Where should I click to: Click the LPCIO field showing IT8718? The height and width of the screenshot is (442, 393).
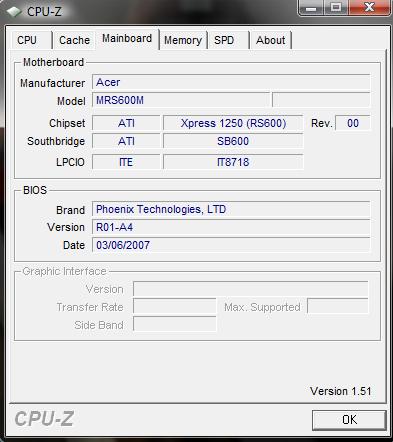[233, 162]
